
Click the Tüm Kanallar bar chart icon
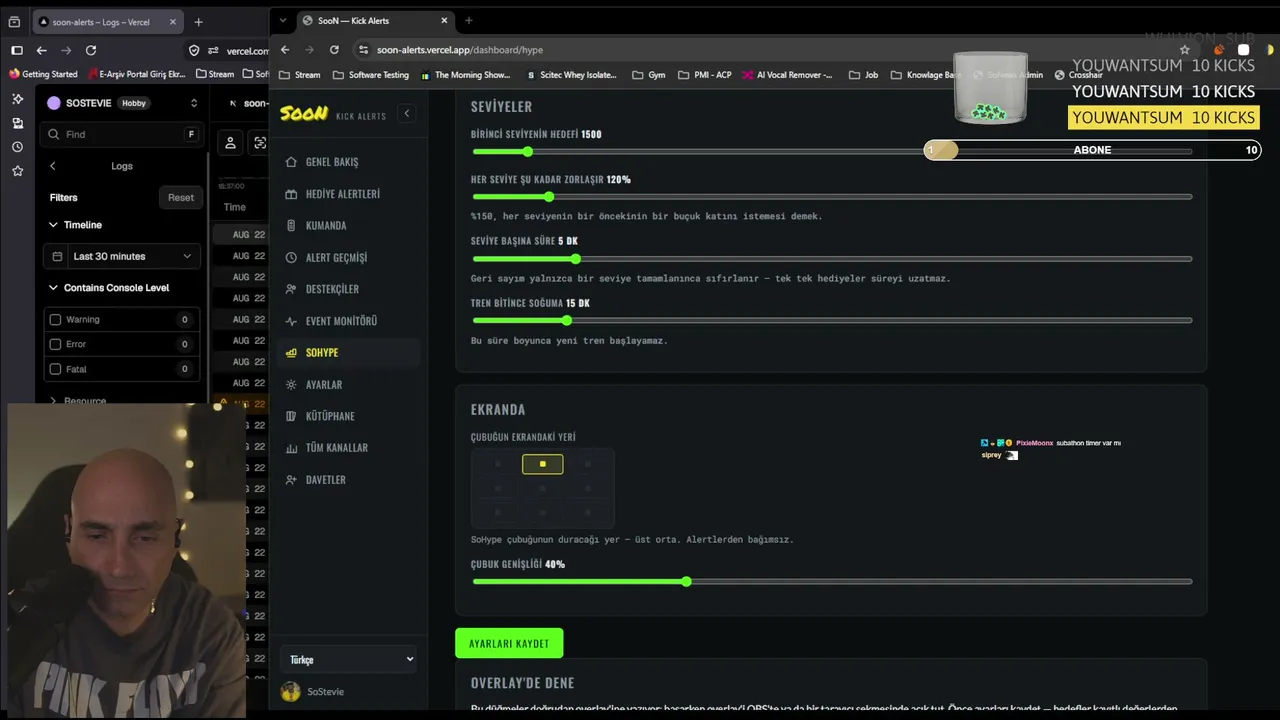[291, 448]
